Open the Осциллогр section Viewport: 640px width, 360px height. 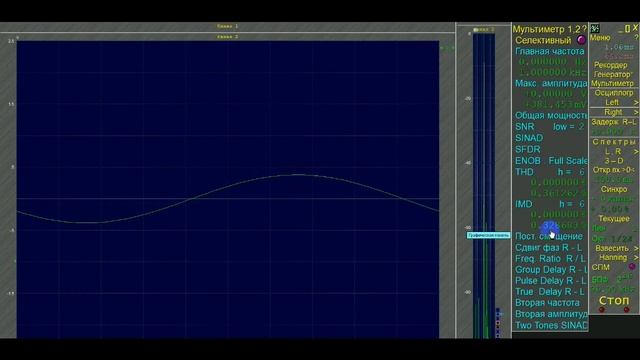(613, 93)
